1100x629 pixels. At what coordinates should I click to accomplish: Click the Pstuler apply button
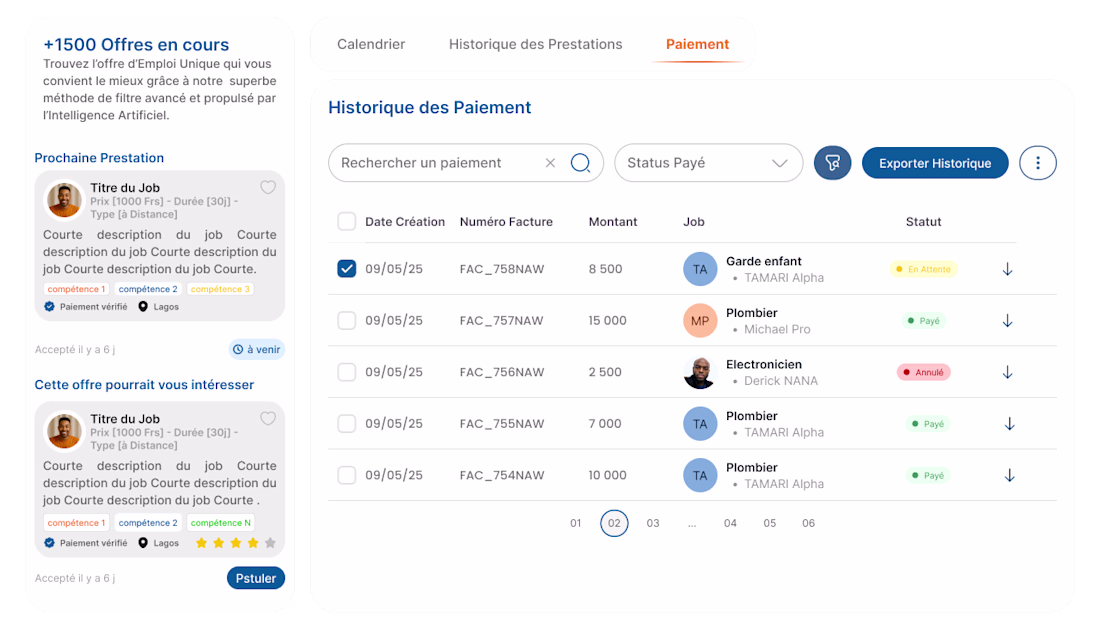255,578
